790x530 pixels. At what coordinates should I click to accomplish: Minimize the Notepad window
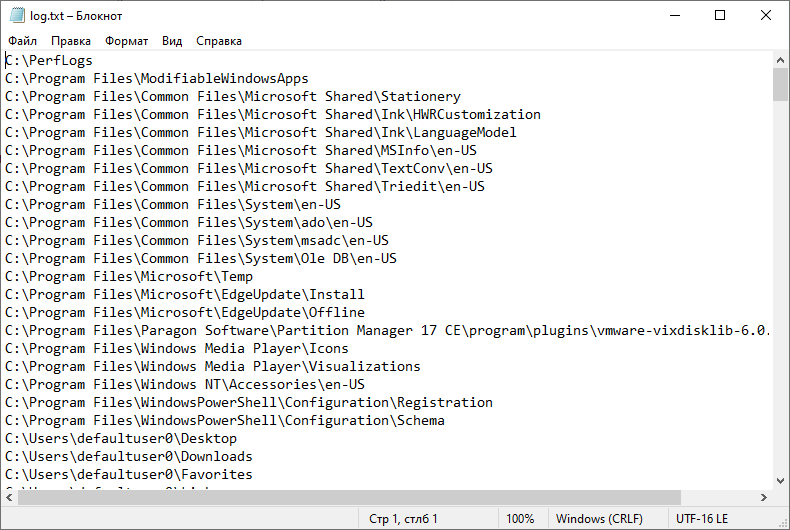675,16
